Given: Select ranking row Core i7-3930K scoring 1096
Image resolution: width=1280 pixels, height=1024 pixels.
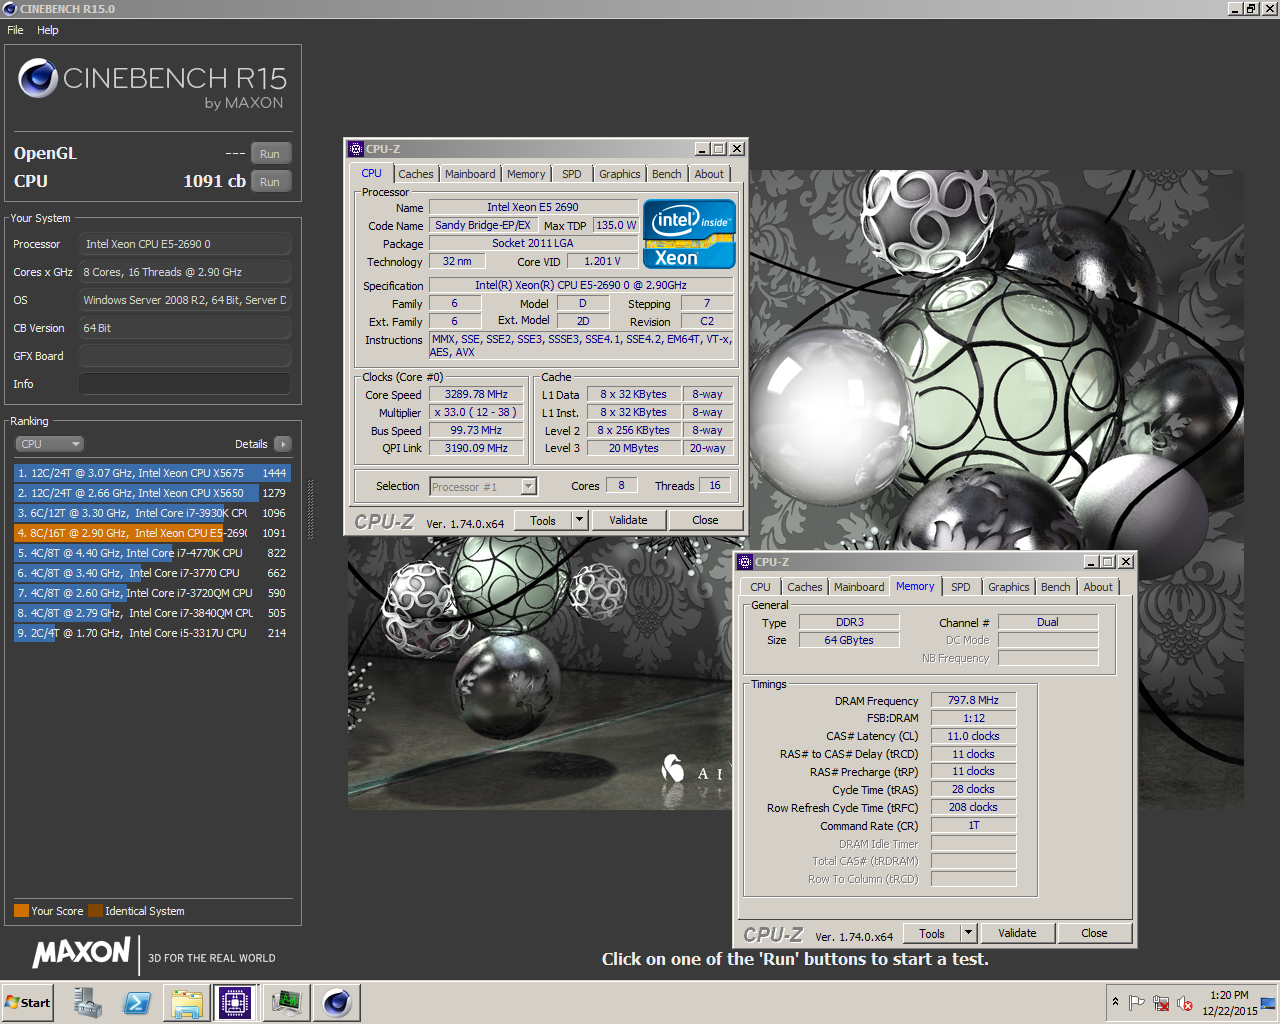Looking at the screenshot, I should click(x=152, y=513).
